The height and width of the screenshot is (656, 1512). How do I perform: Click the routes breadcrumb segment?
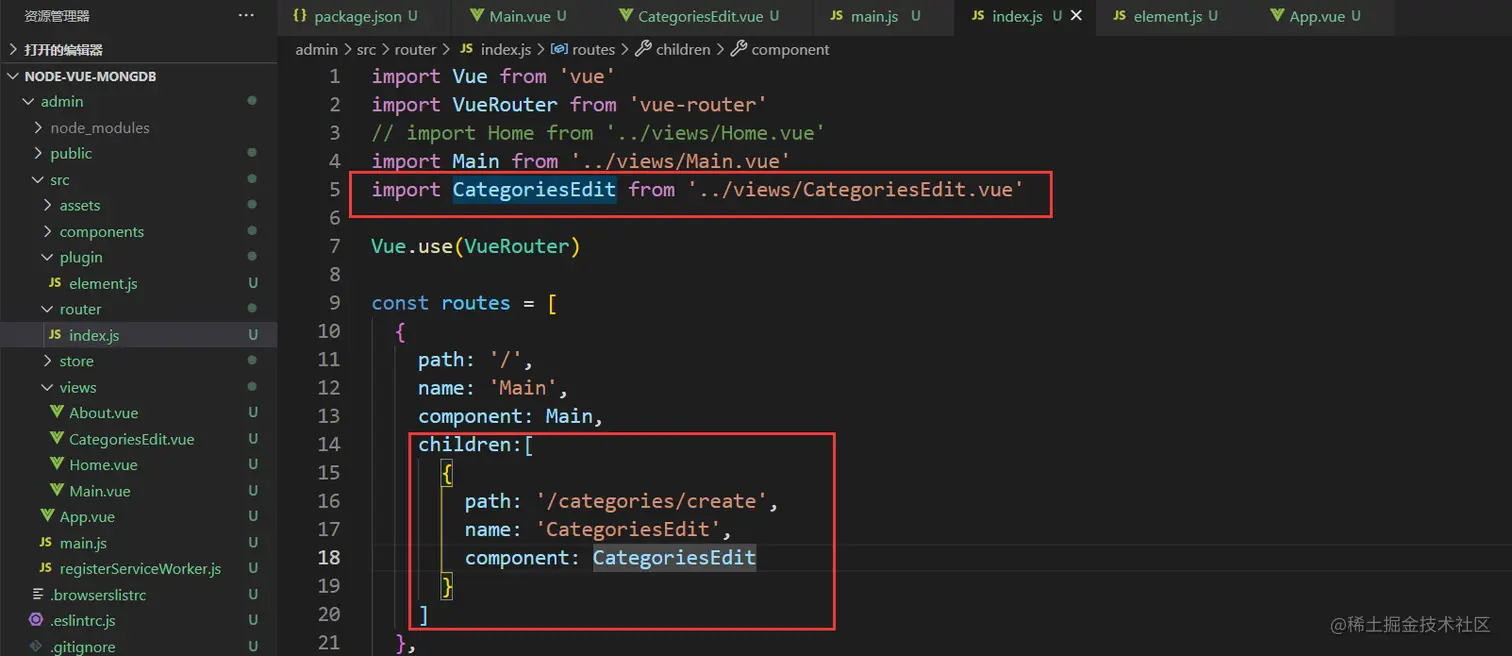[593, 49]
